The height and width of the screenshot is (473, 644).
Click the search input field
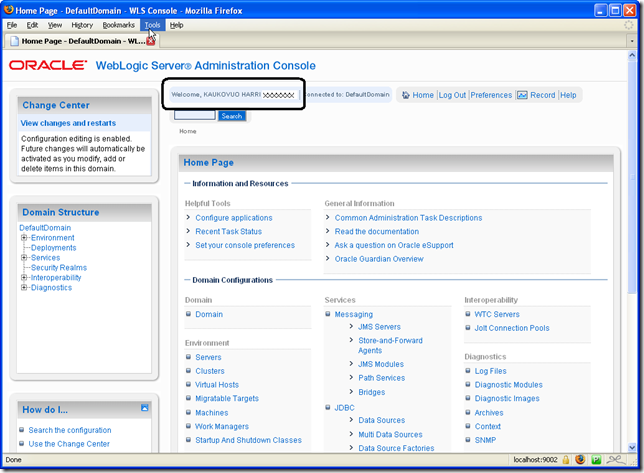194,116
